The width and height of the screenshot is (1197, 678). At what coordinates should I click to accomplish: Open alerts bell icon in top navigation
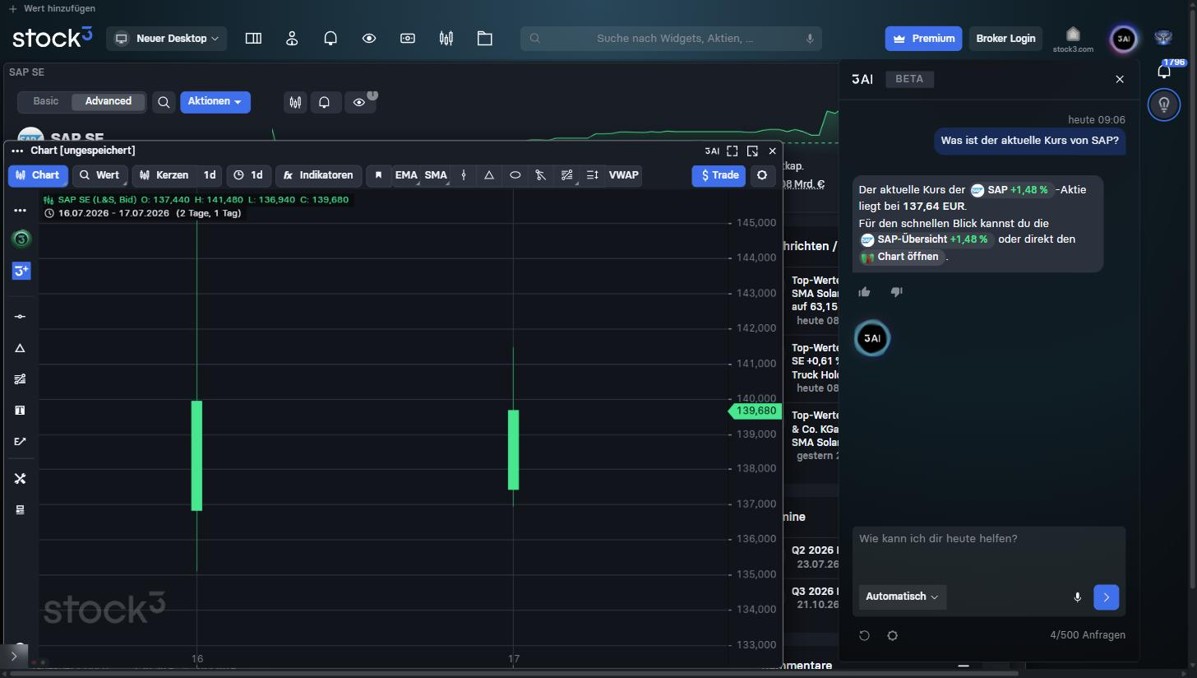point(331,38)
